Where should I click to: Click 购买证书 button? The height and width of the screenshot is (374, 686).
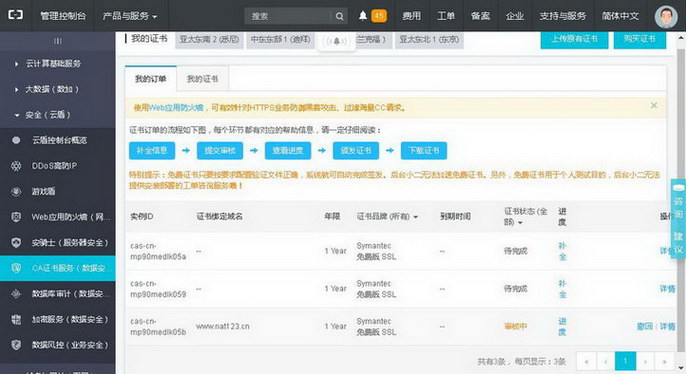[x=640, y=39]
